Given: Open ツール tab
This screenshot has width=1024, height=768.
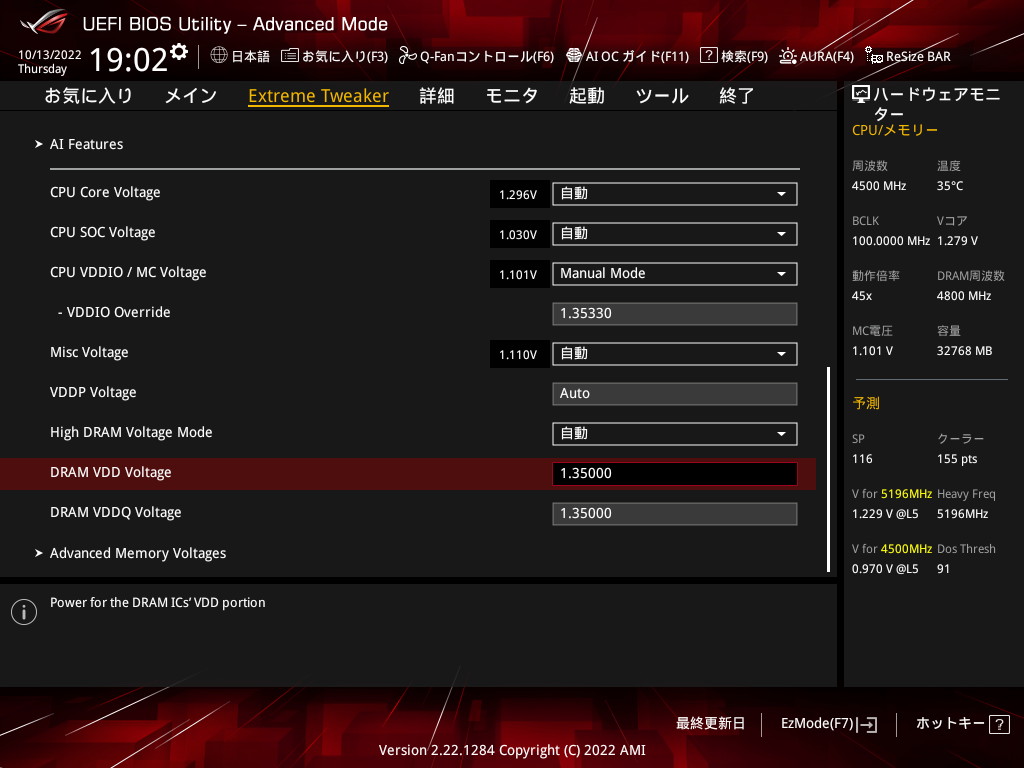Looking at the screenshot, I should click(662, 96).
